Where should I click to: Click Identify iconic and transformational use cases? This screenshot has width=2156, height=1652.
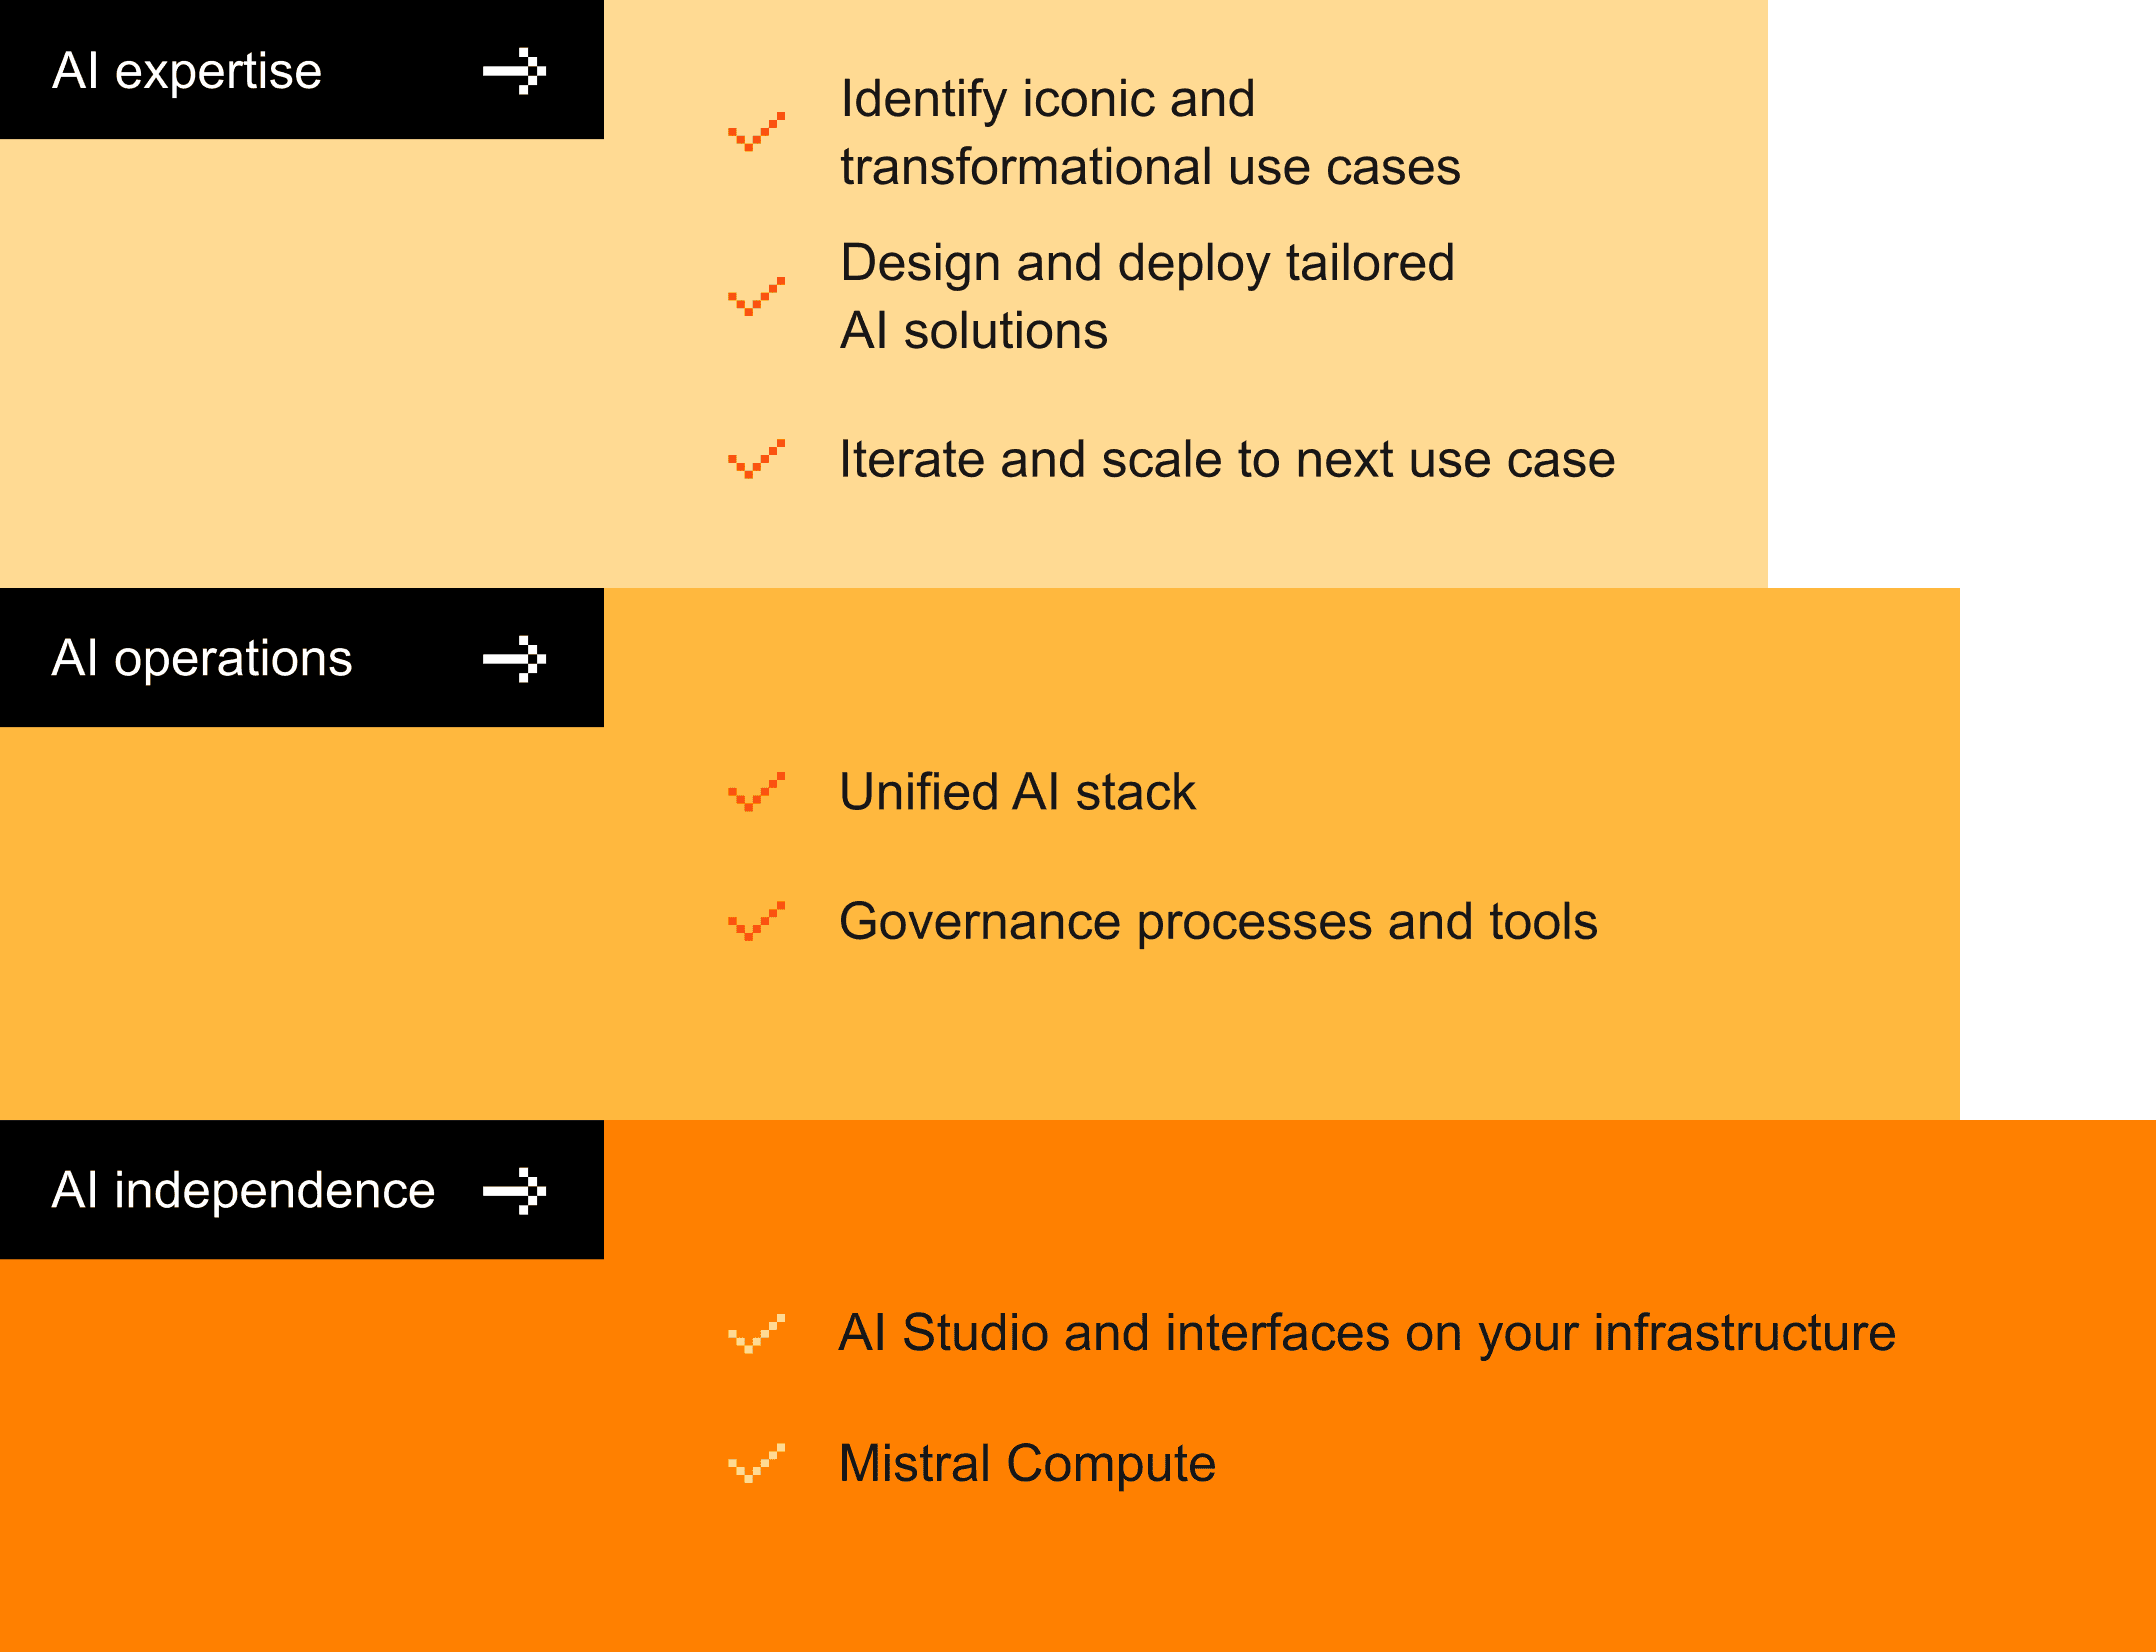[1150, 132]
